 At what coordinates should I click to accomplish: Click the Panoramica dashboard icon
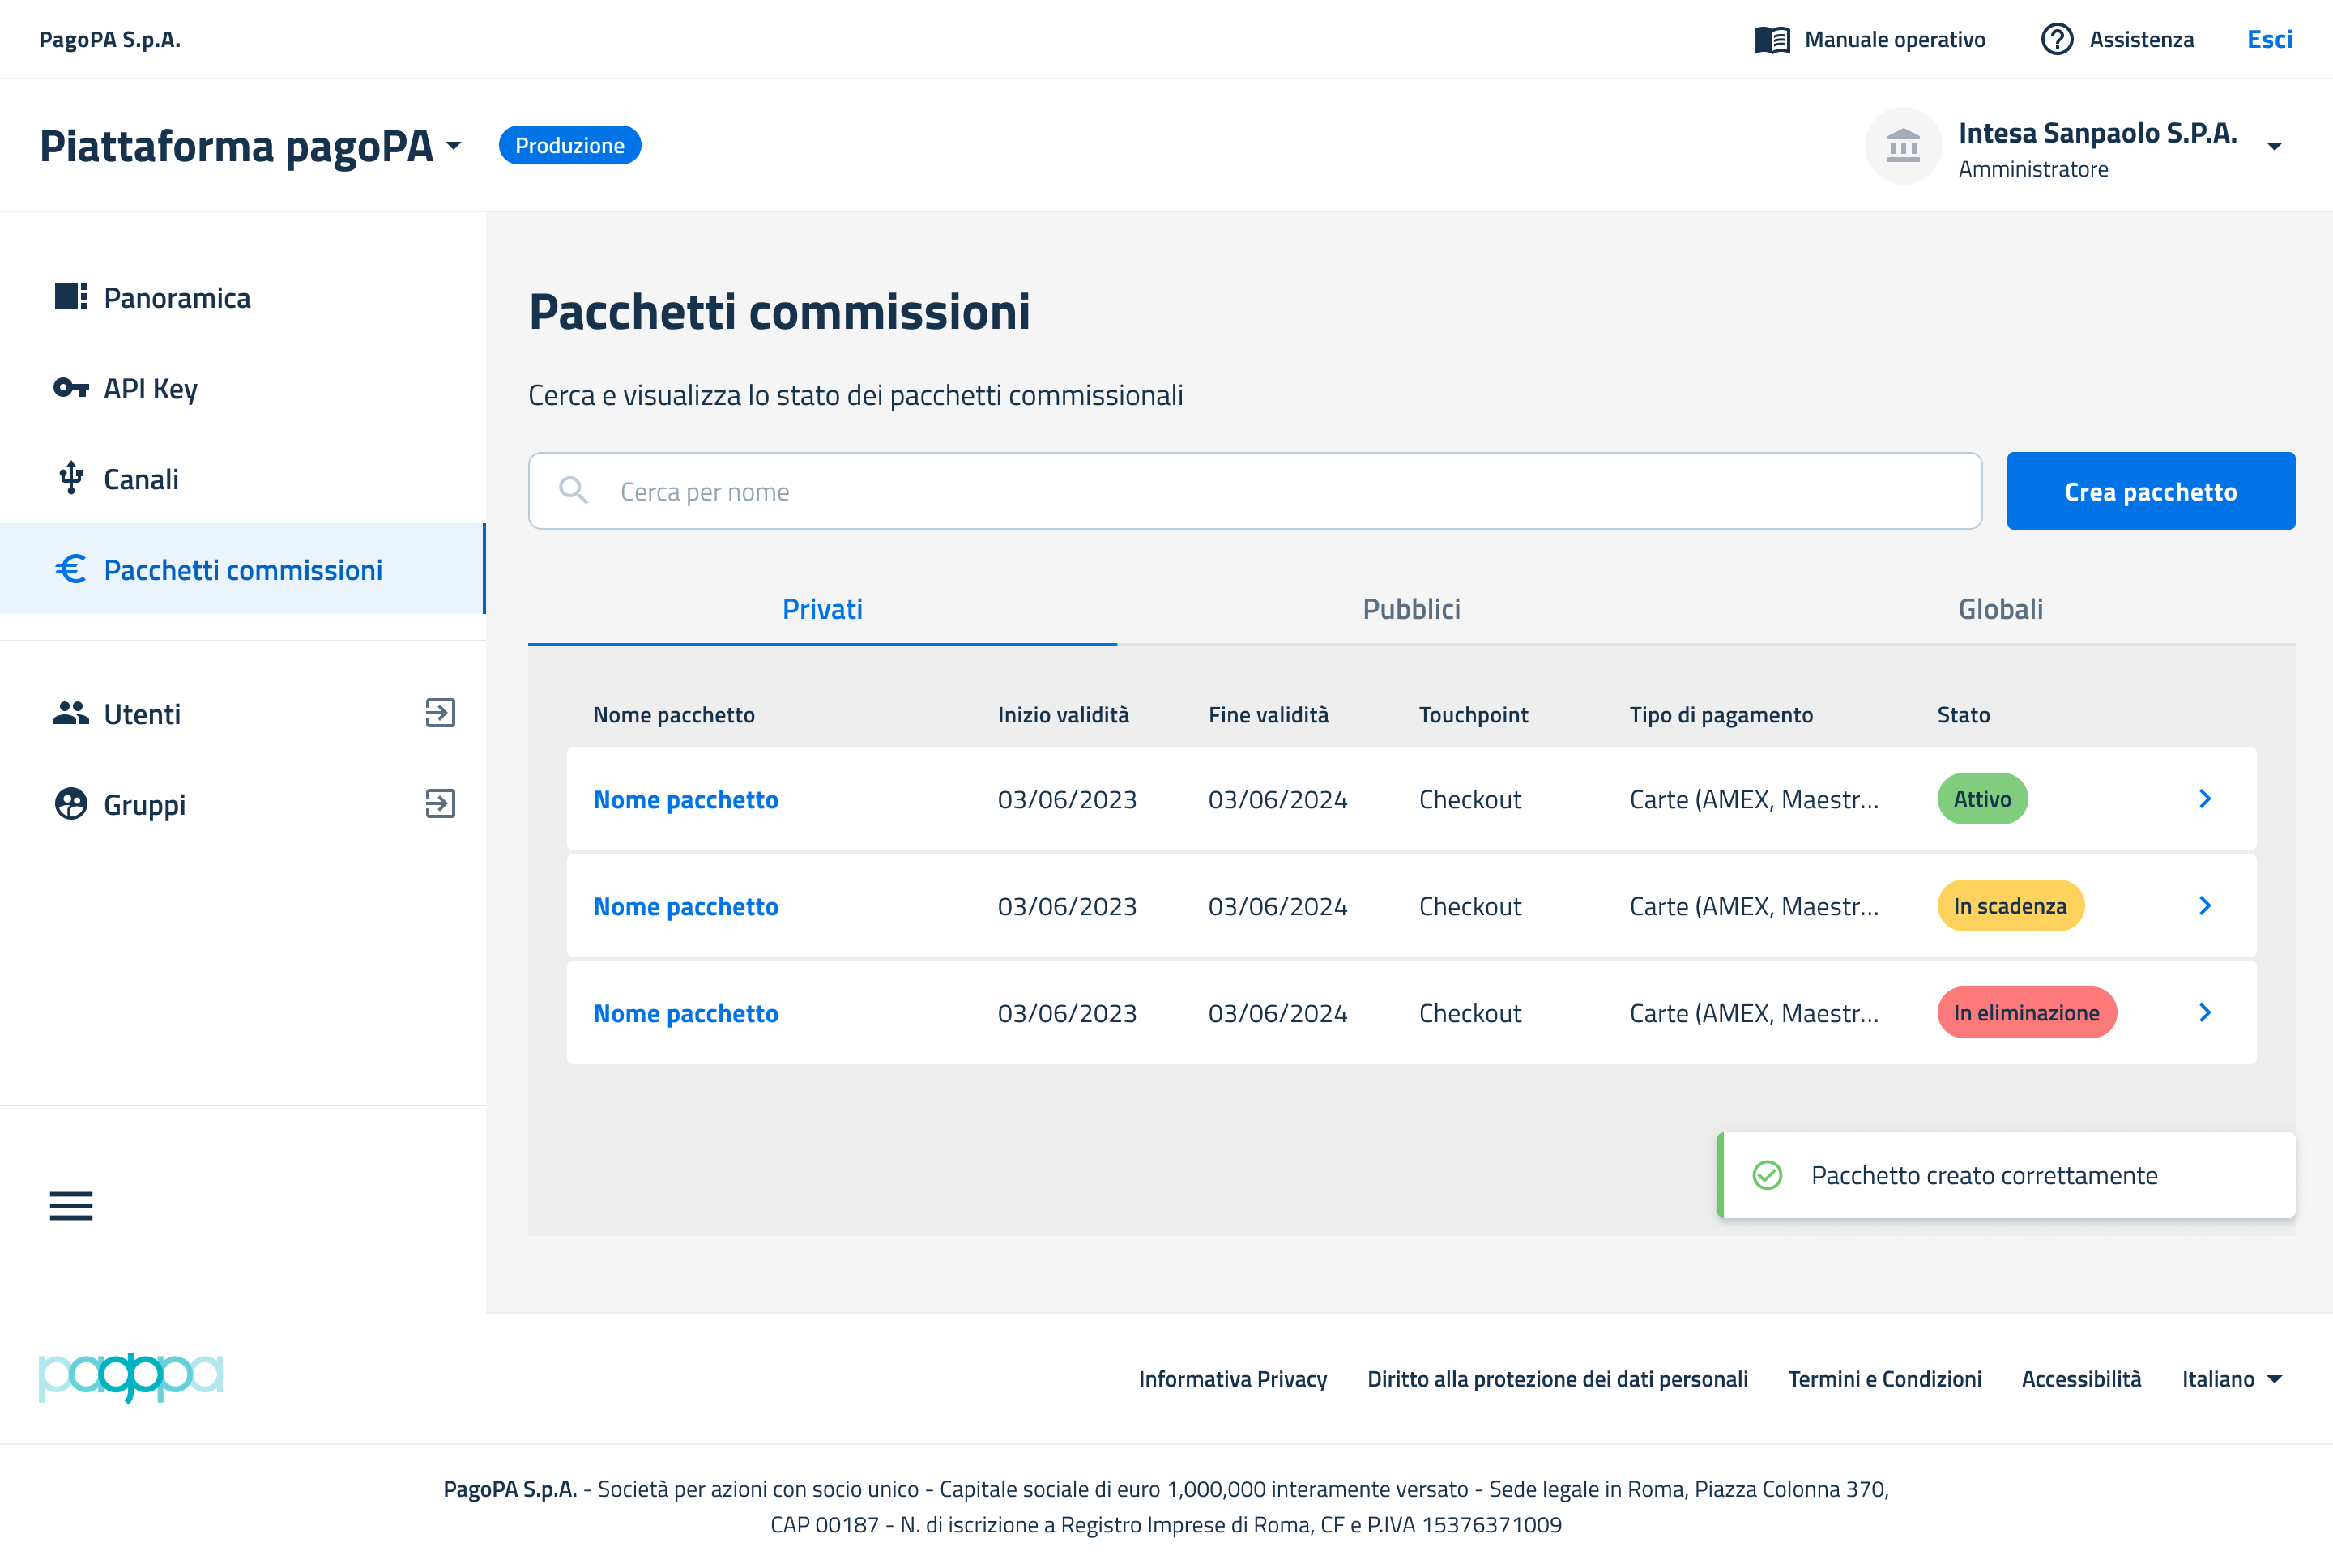(x=71, y=297)
